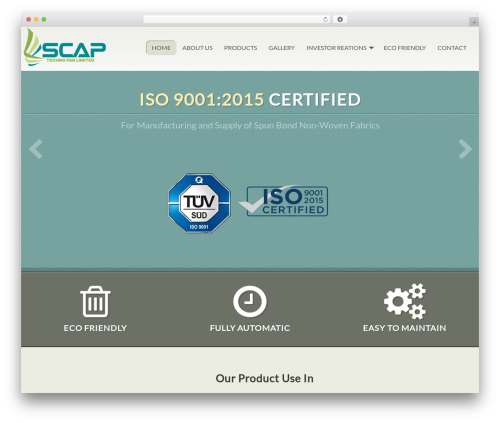Select the ECO FRIENDLY label text
This screenshot has height=423, width=500.
(x=95, y=328)
